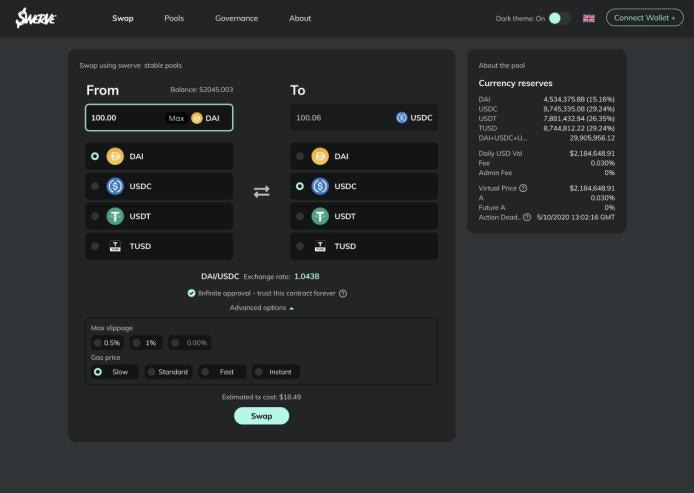Click the exchange rate value 1.0438

pyautogui.click(x=307, y=276)
